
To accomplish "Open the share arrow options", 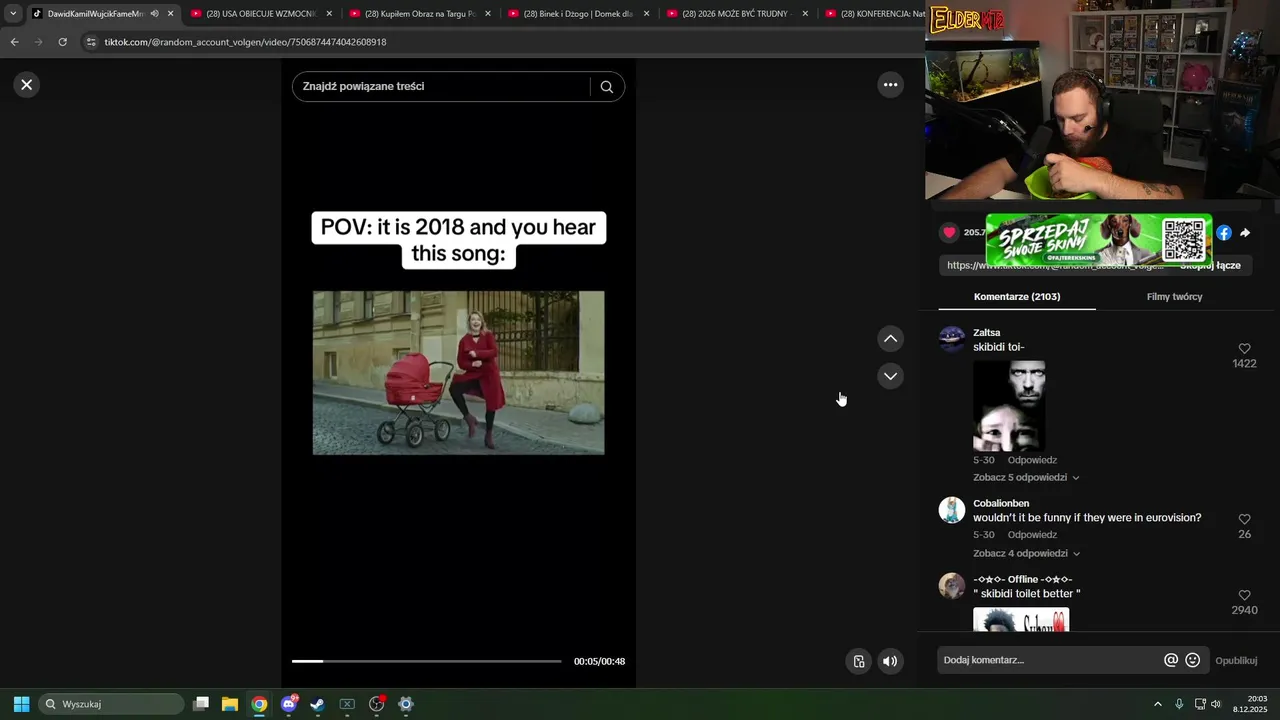I will click(1245, 233).
